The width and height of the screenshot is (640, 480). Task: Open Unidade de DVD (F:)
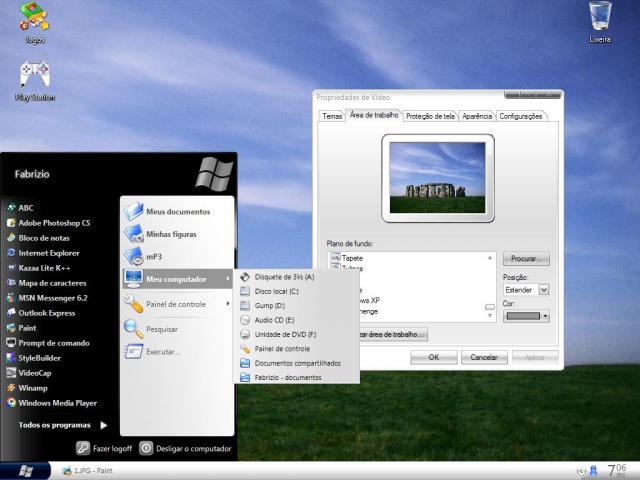tap(296, 334)
